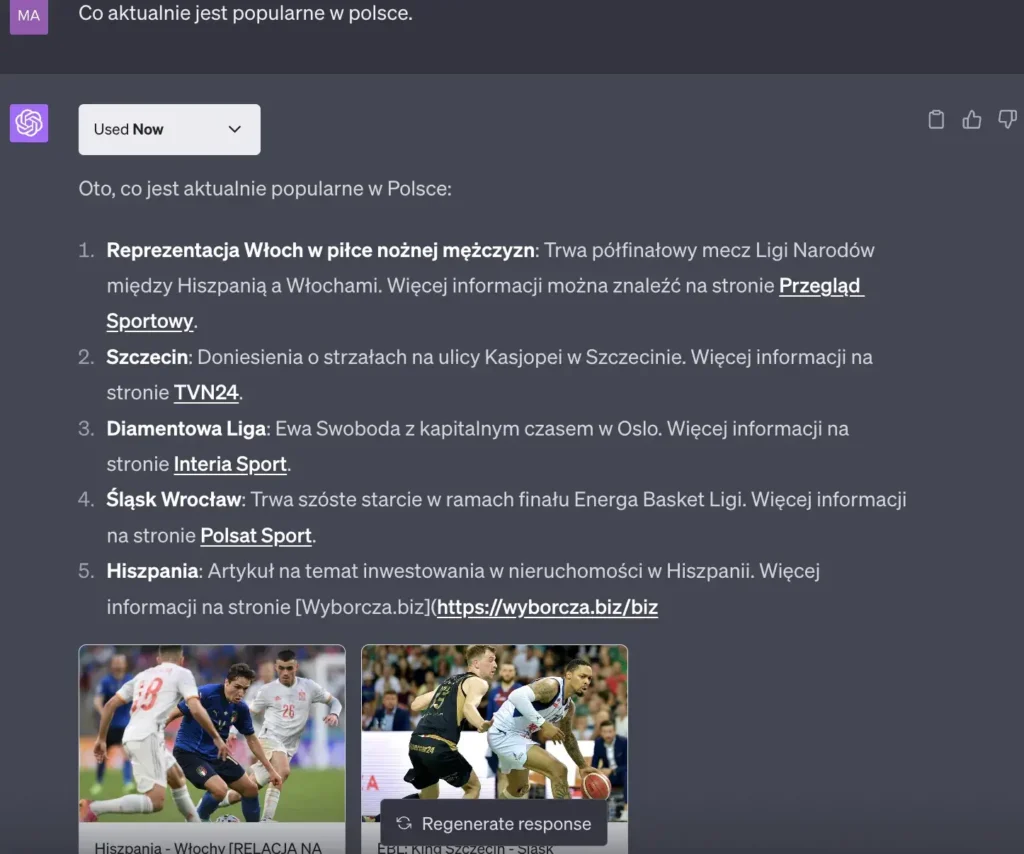Give positive feedback with the thumbs up icon
Screen dimensions: 1024x854
(971, 119)
